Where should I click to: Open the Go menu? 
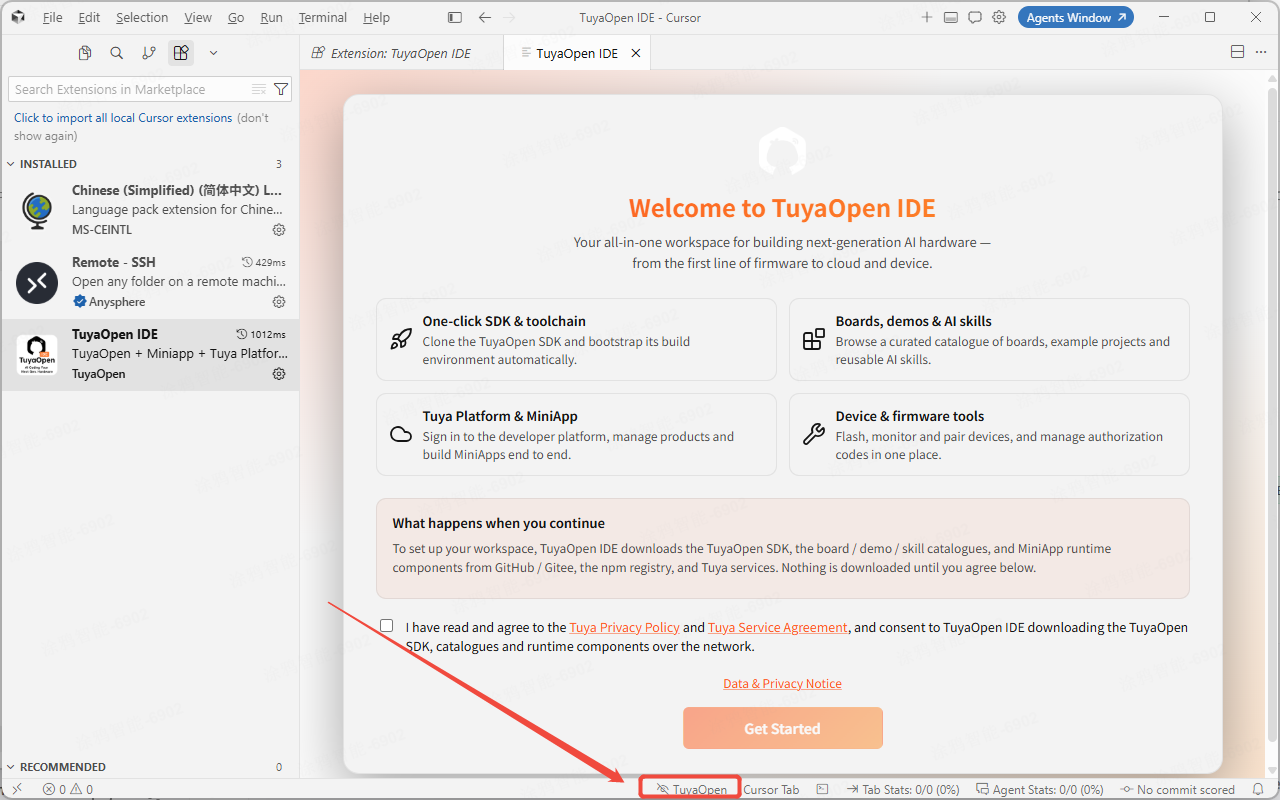236,18
